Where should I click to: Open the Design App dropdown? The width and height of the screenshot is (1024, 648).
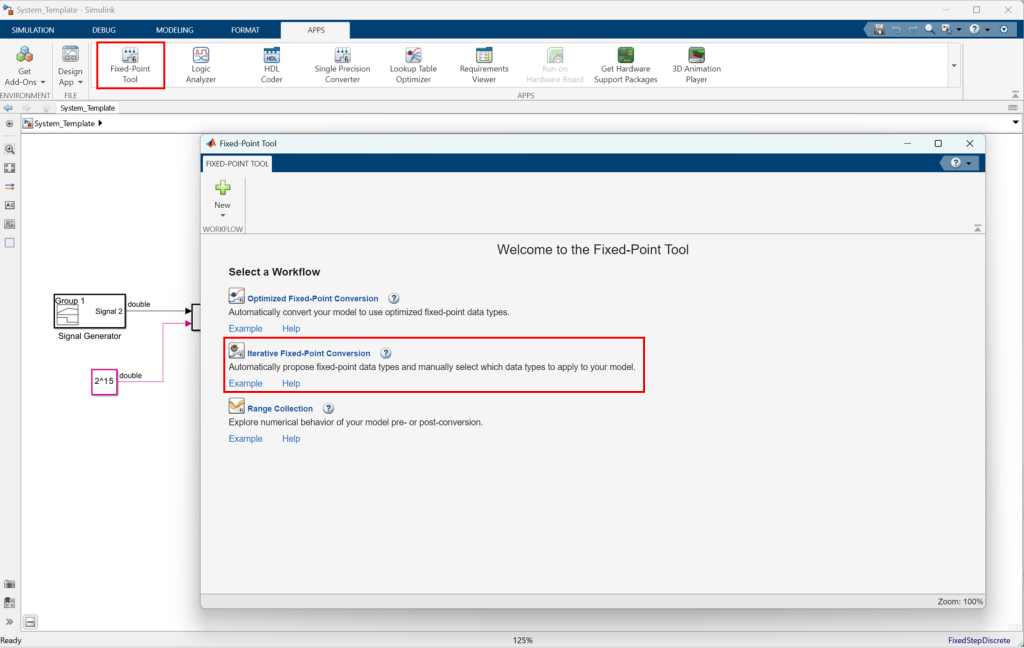[70, 66]
